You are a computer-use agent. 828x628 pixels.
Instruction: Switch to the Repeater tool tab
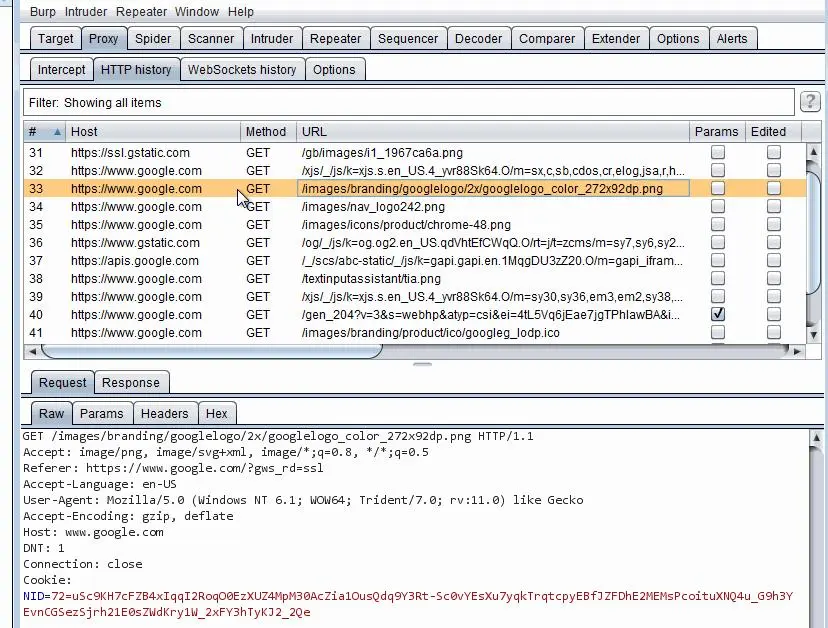click(x=335, y=39)
